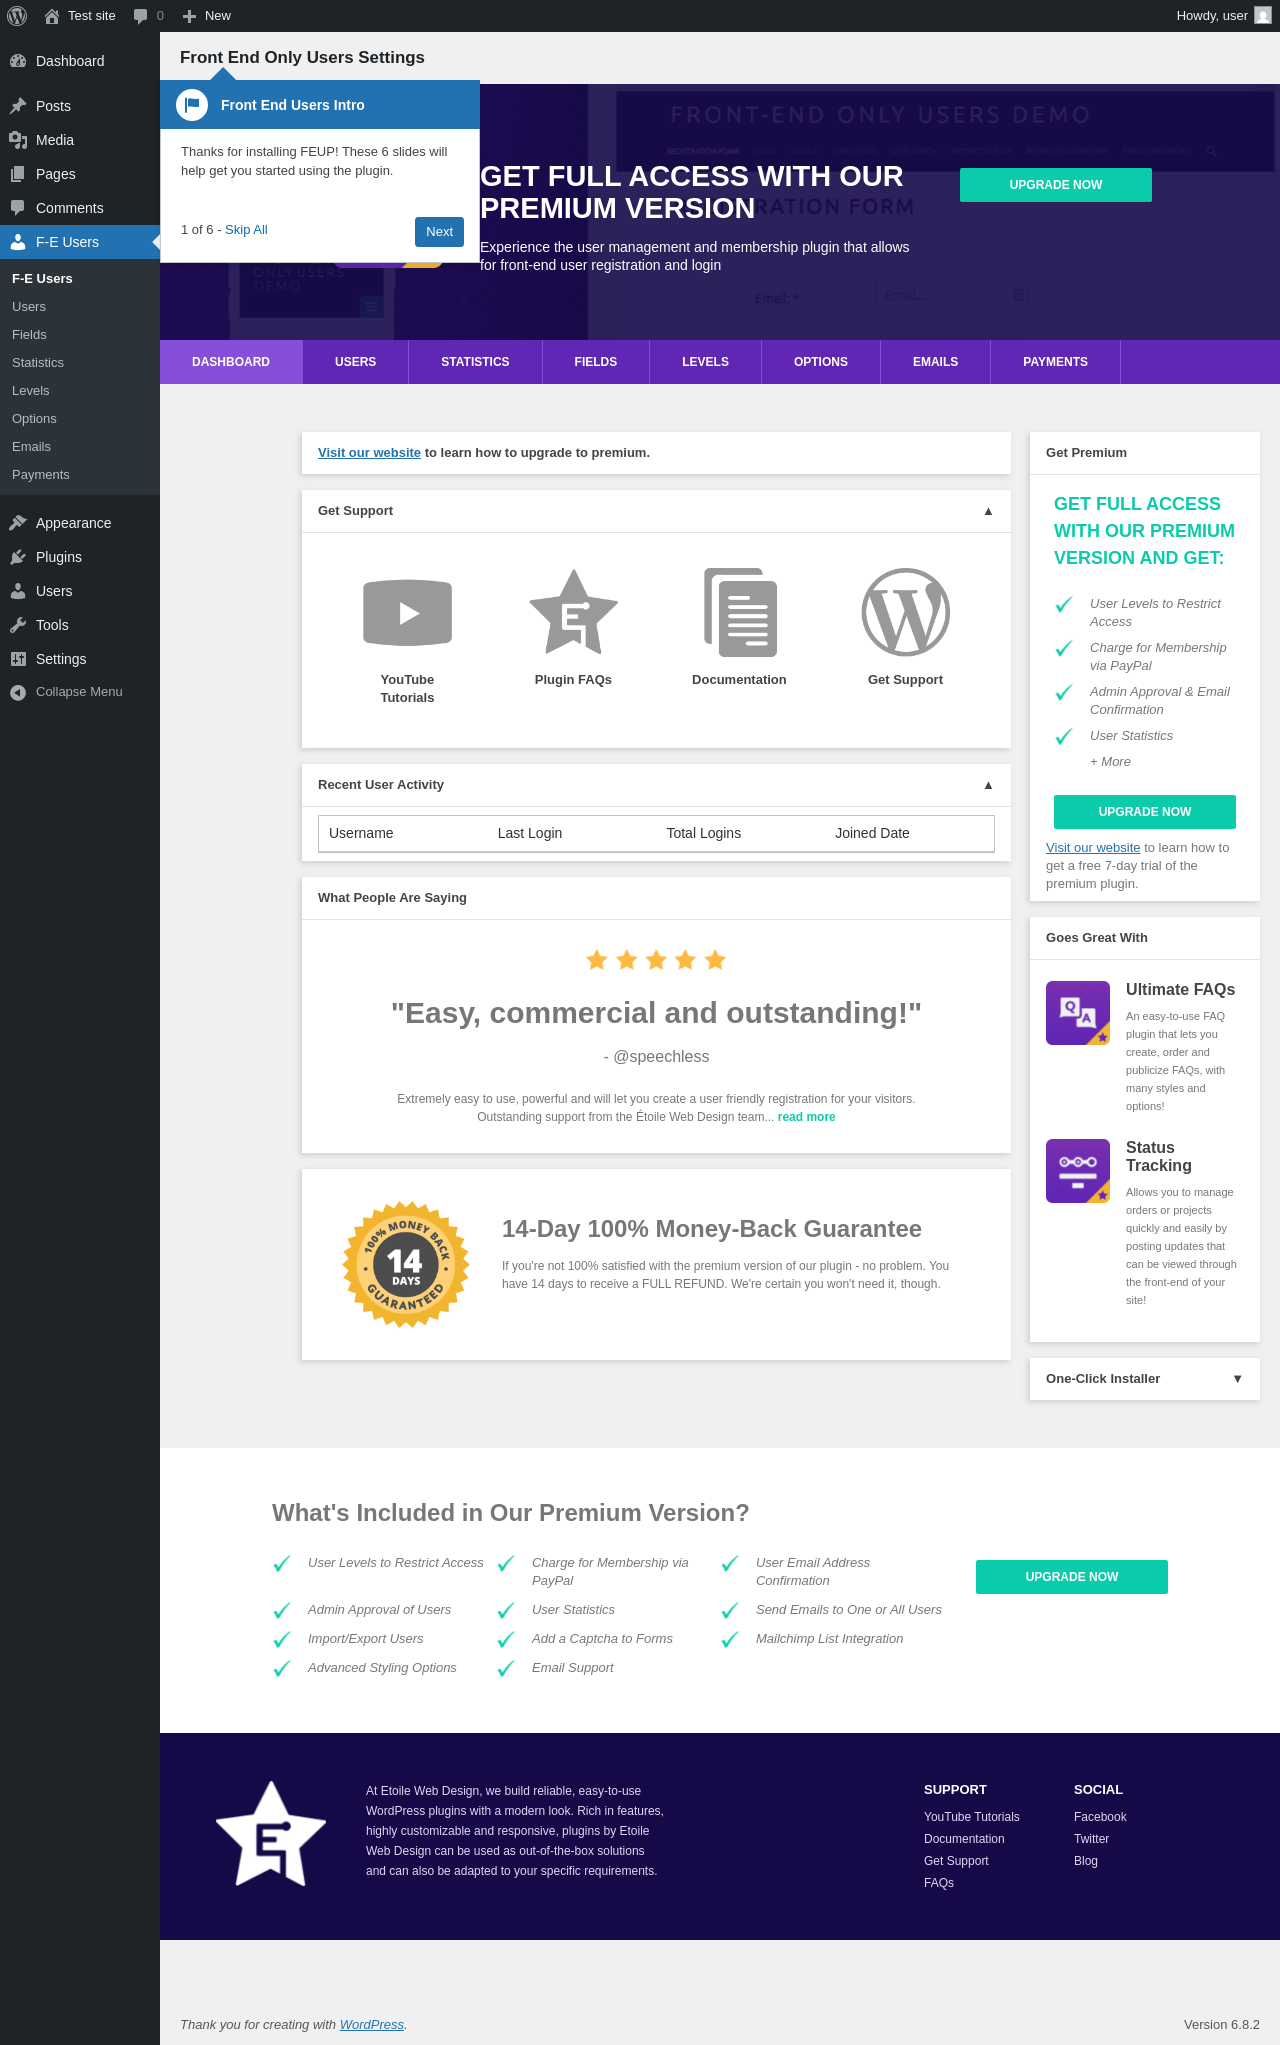1280x2045 pixels.
Task: Click the Skip All link
Action: pos(246,230)
